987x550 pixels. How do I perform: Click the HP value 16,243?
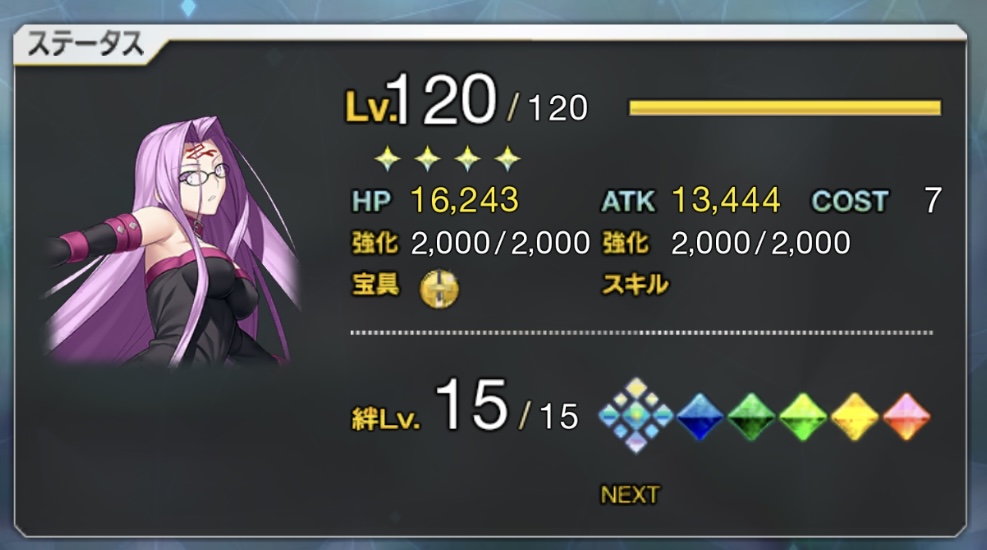465,200
